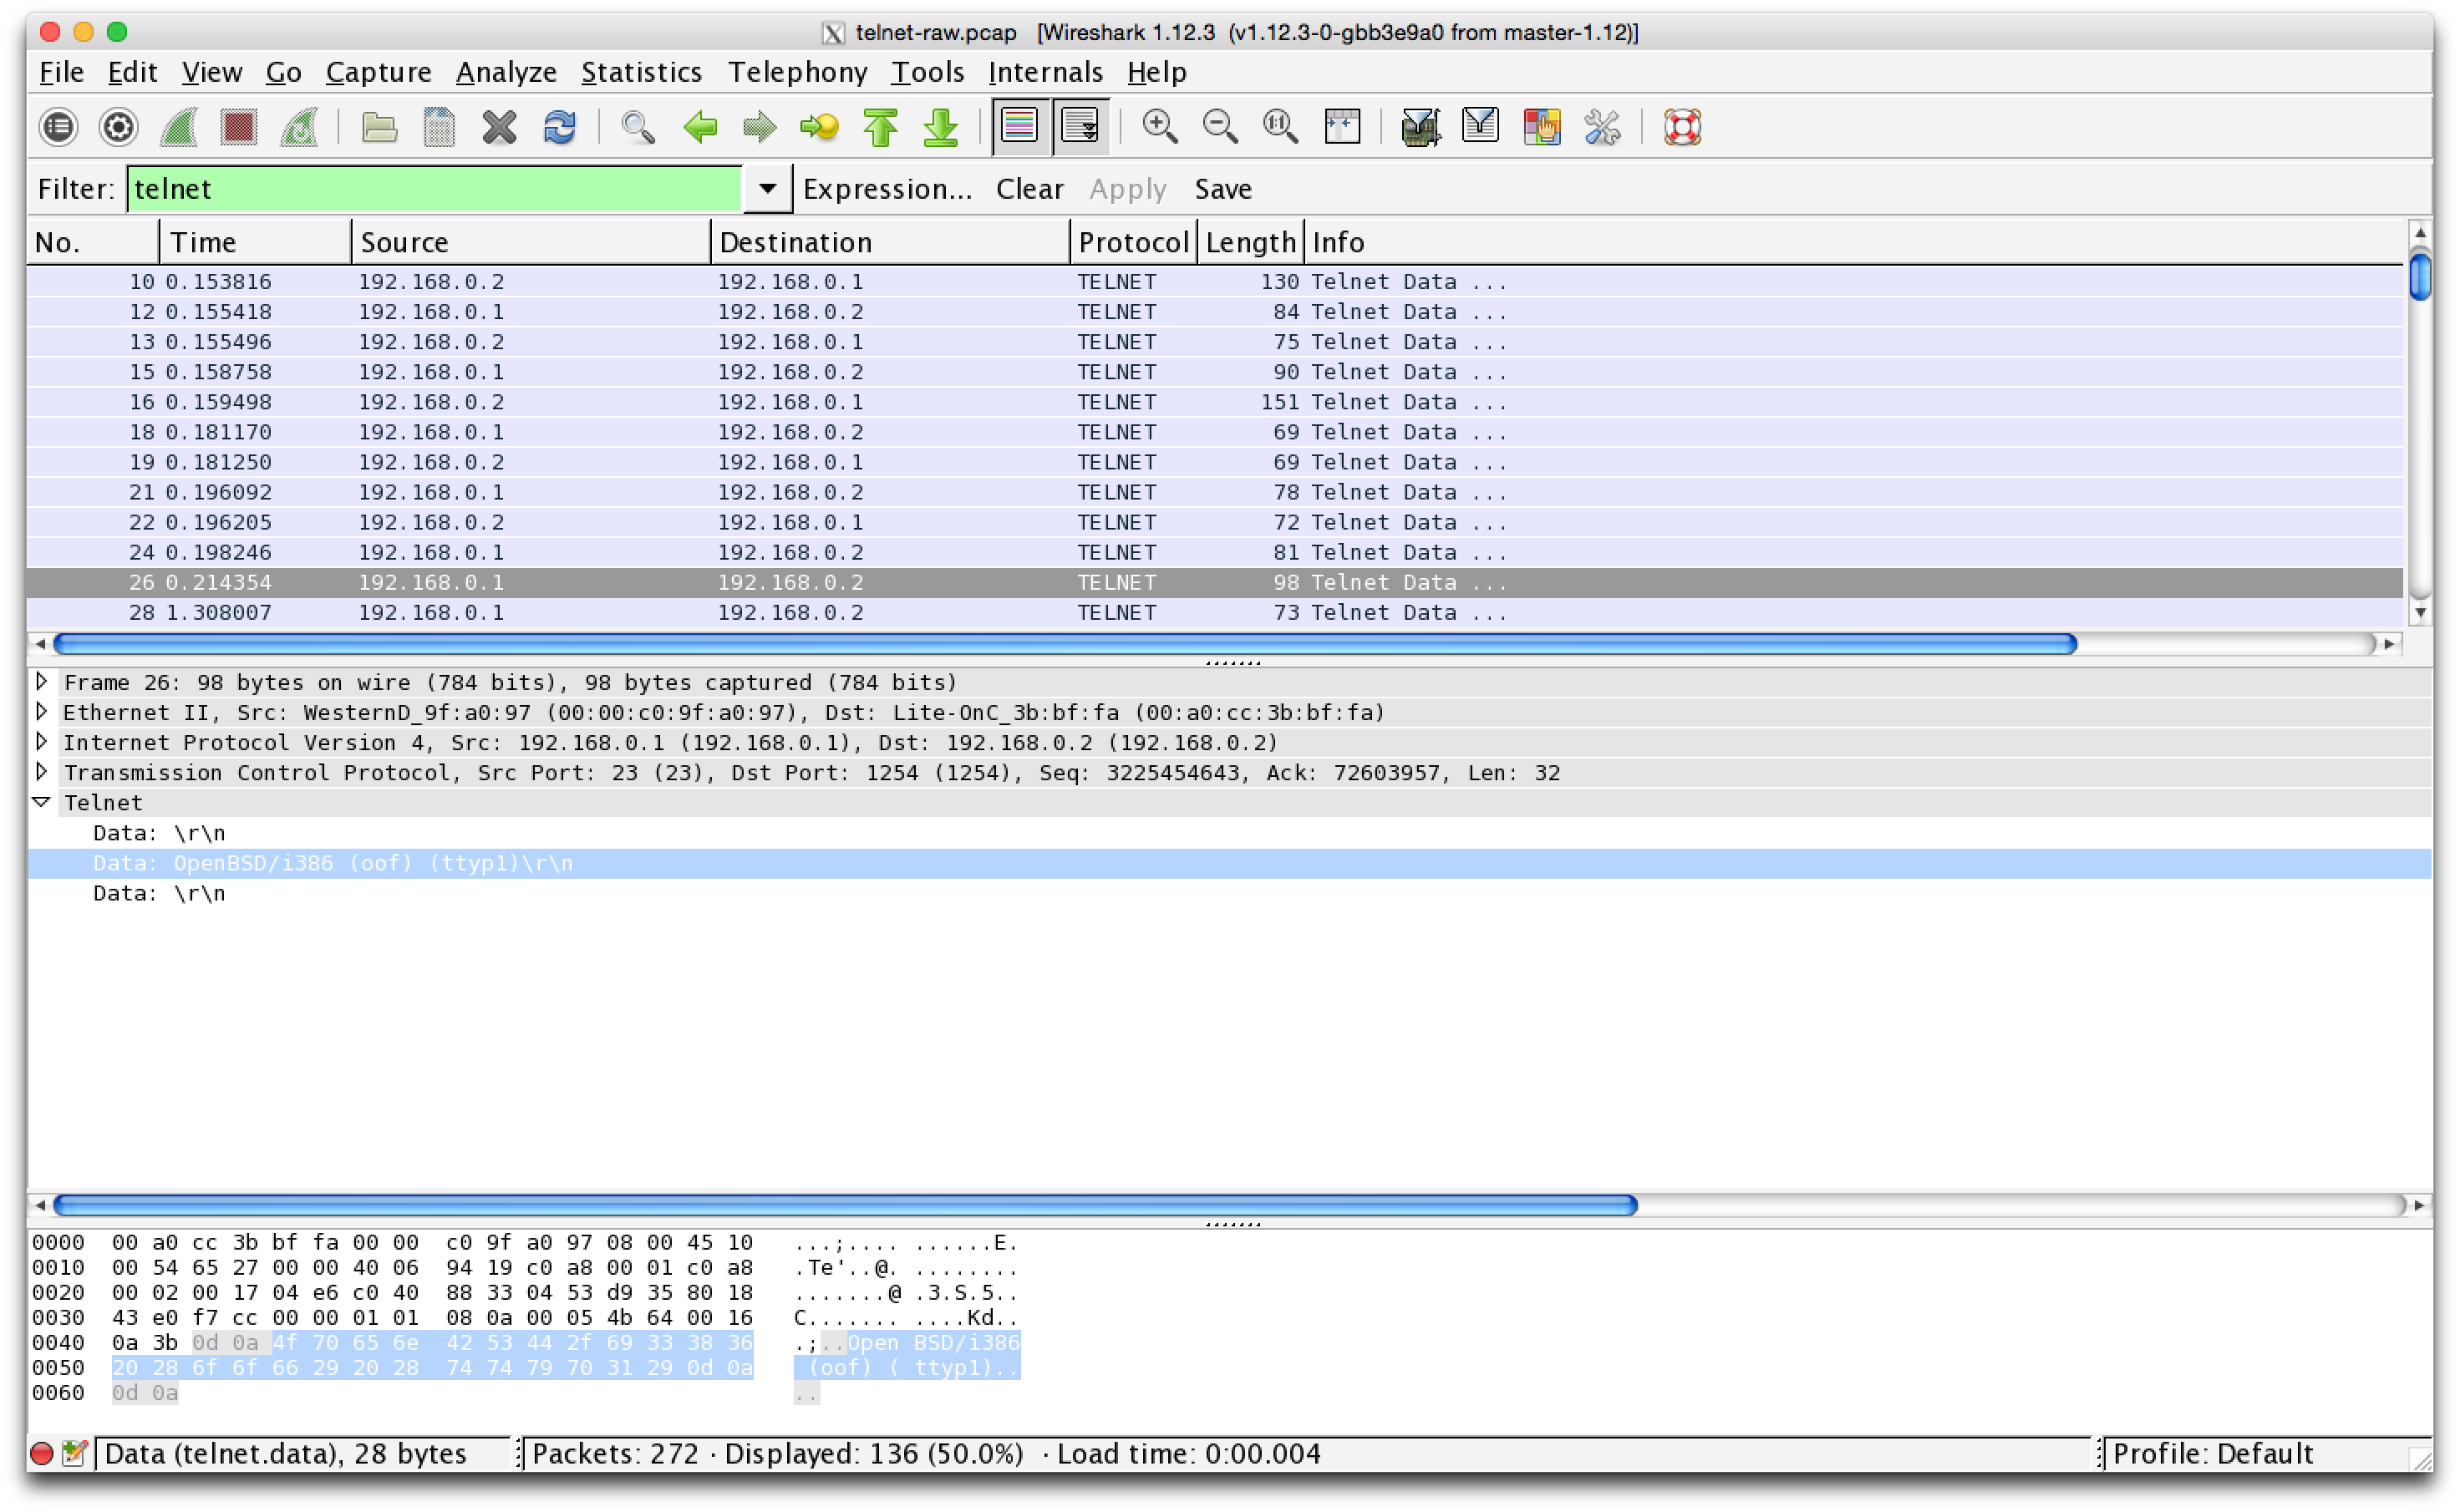The height and width of the screenshot is (1512, 2460).
Task: Edit coloring rules icon
Action: click(x=1542, y=127)
